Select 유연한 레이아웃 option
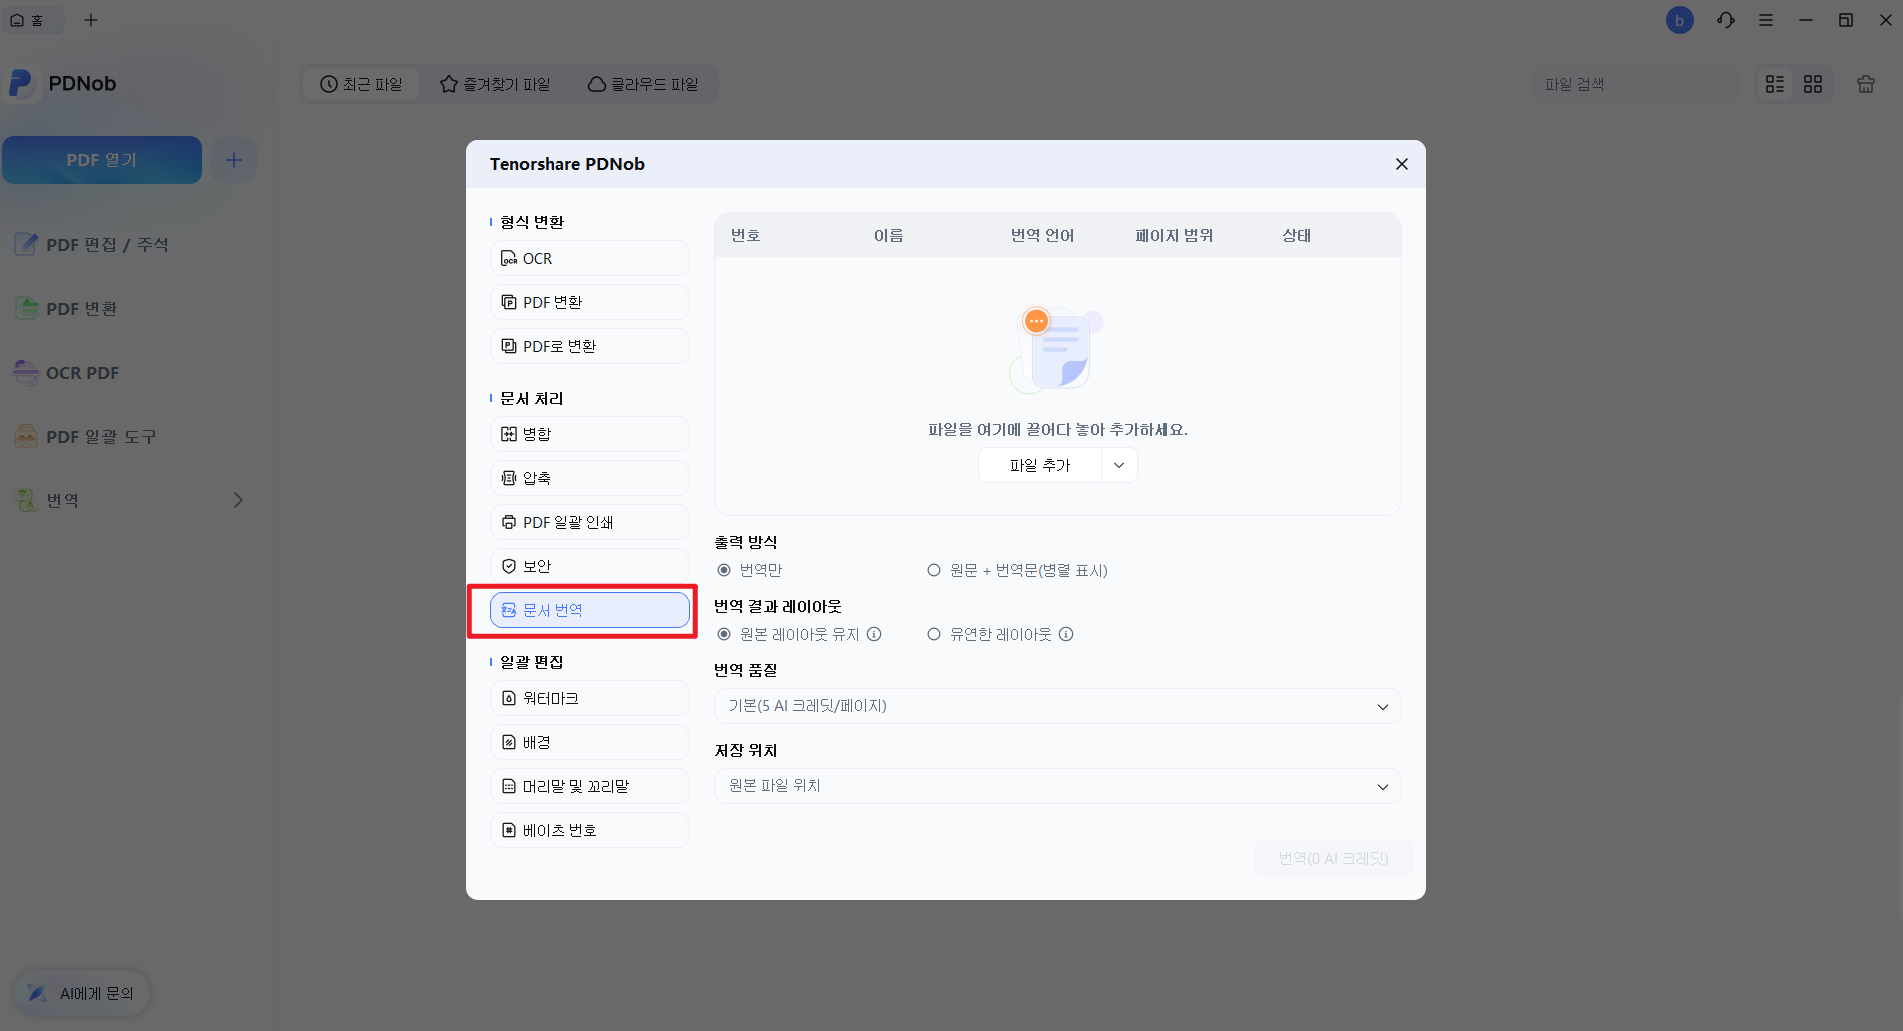 pyautogui.click(x=990, y=634)
